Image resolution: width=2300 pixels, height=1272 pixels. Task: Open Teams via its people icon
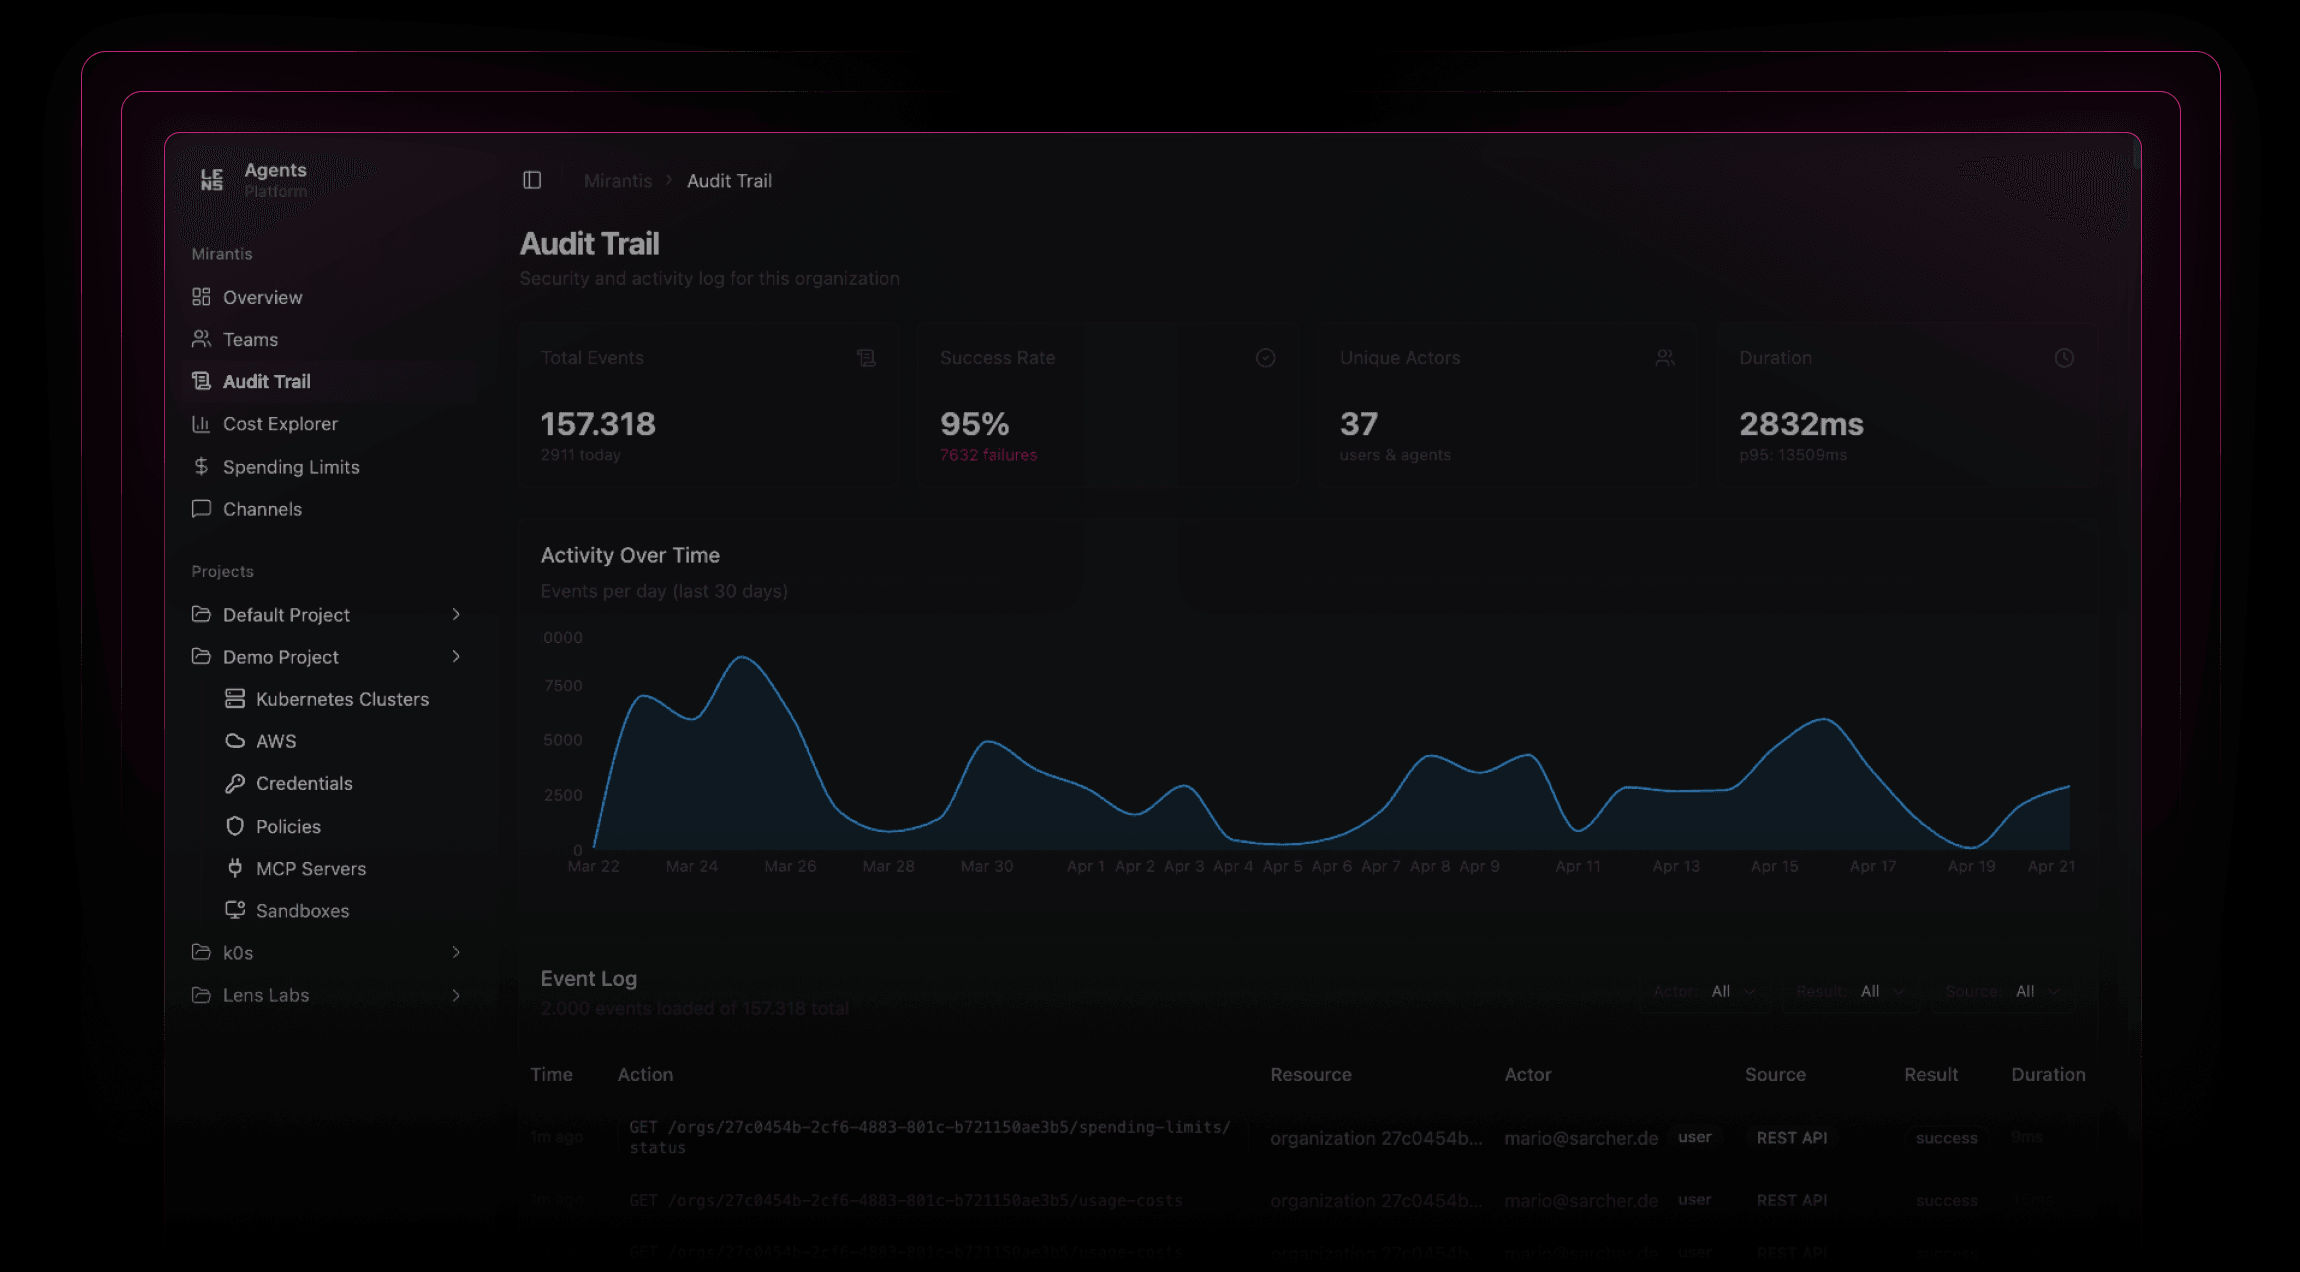[202, 339]
